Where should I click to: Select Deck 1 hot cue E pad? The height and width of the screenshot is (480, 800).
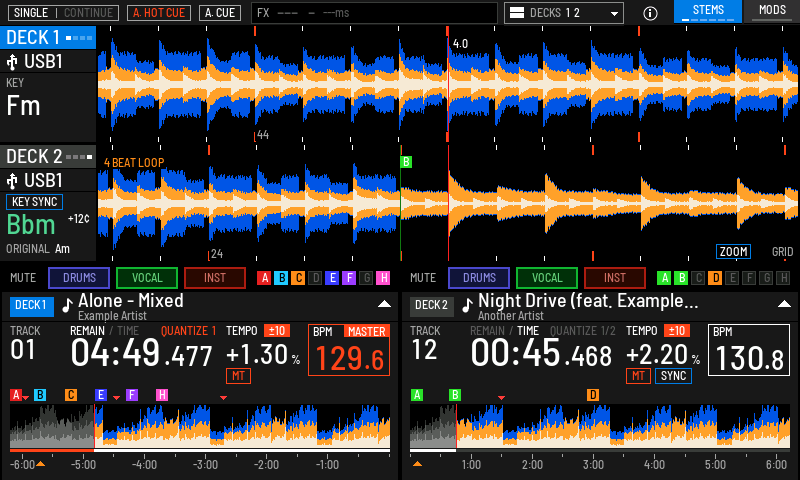[332, 278]
